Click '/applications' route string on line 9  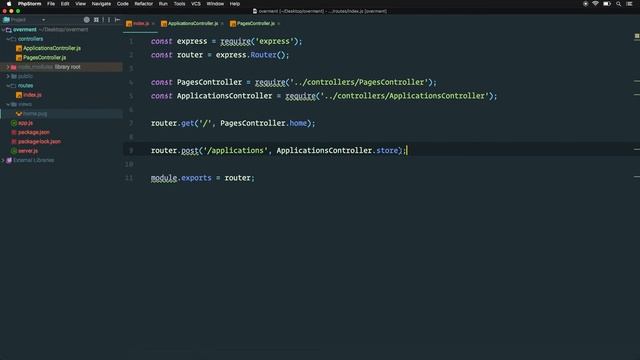[x=236, y=151]
